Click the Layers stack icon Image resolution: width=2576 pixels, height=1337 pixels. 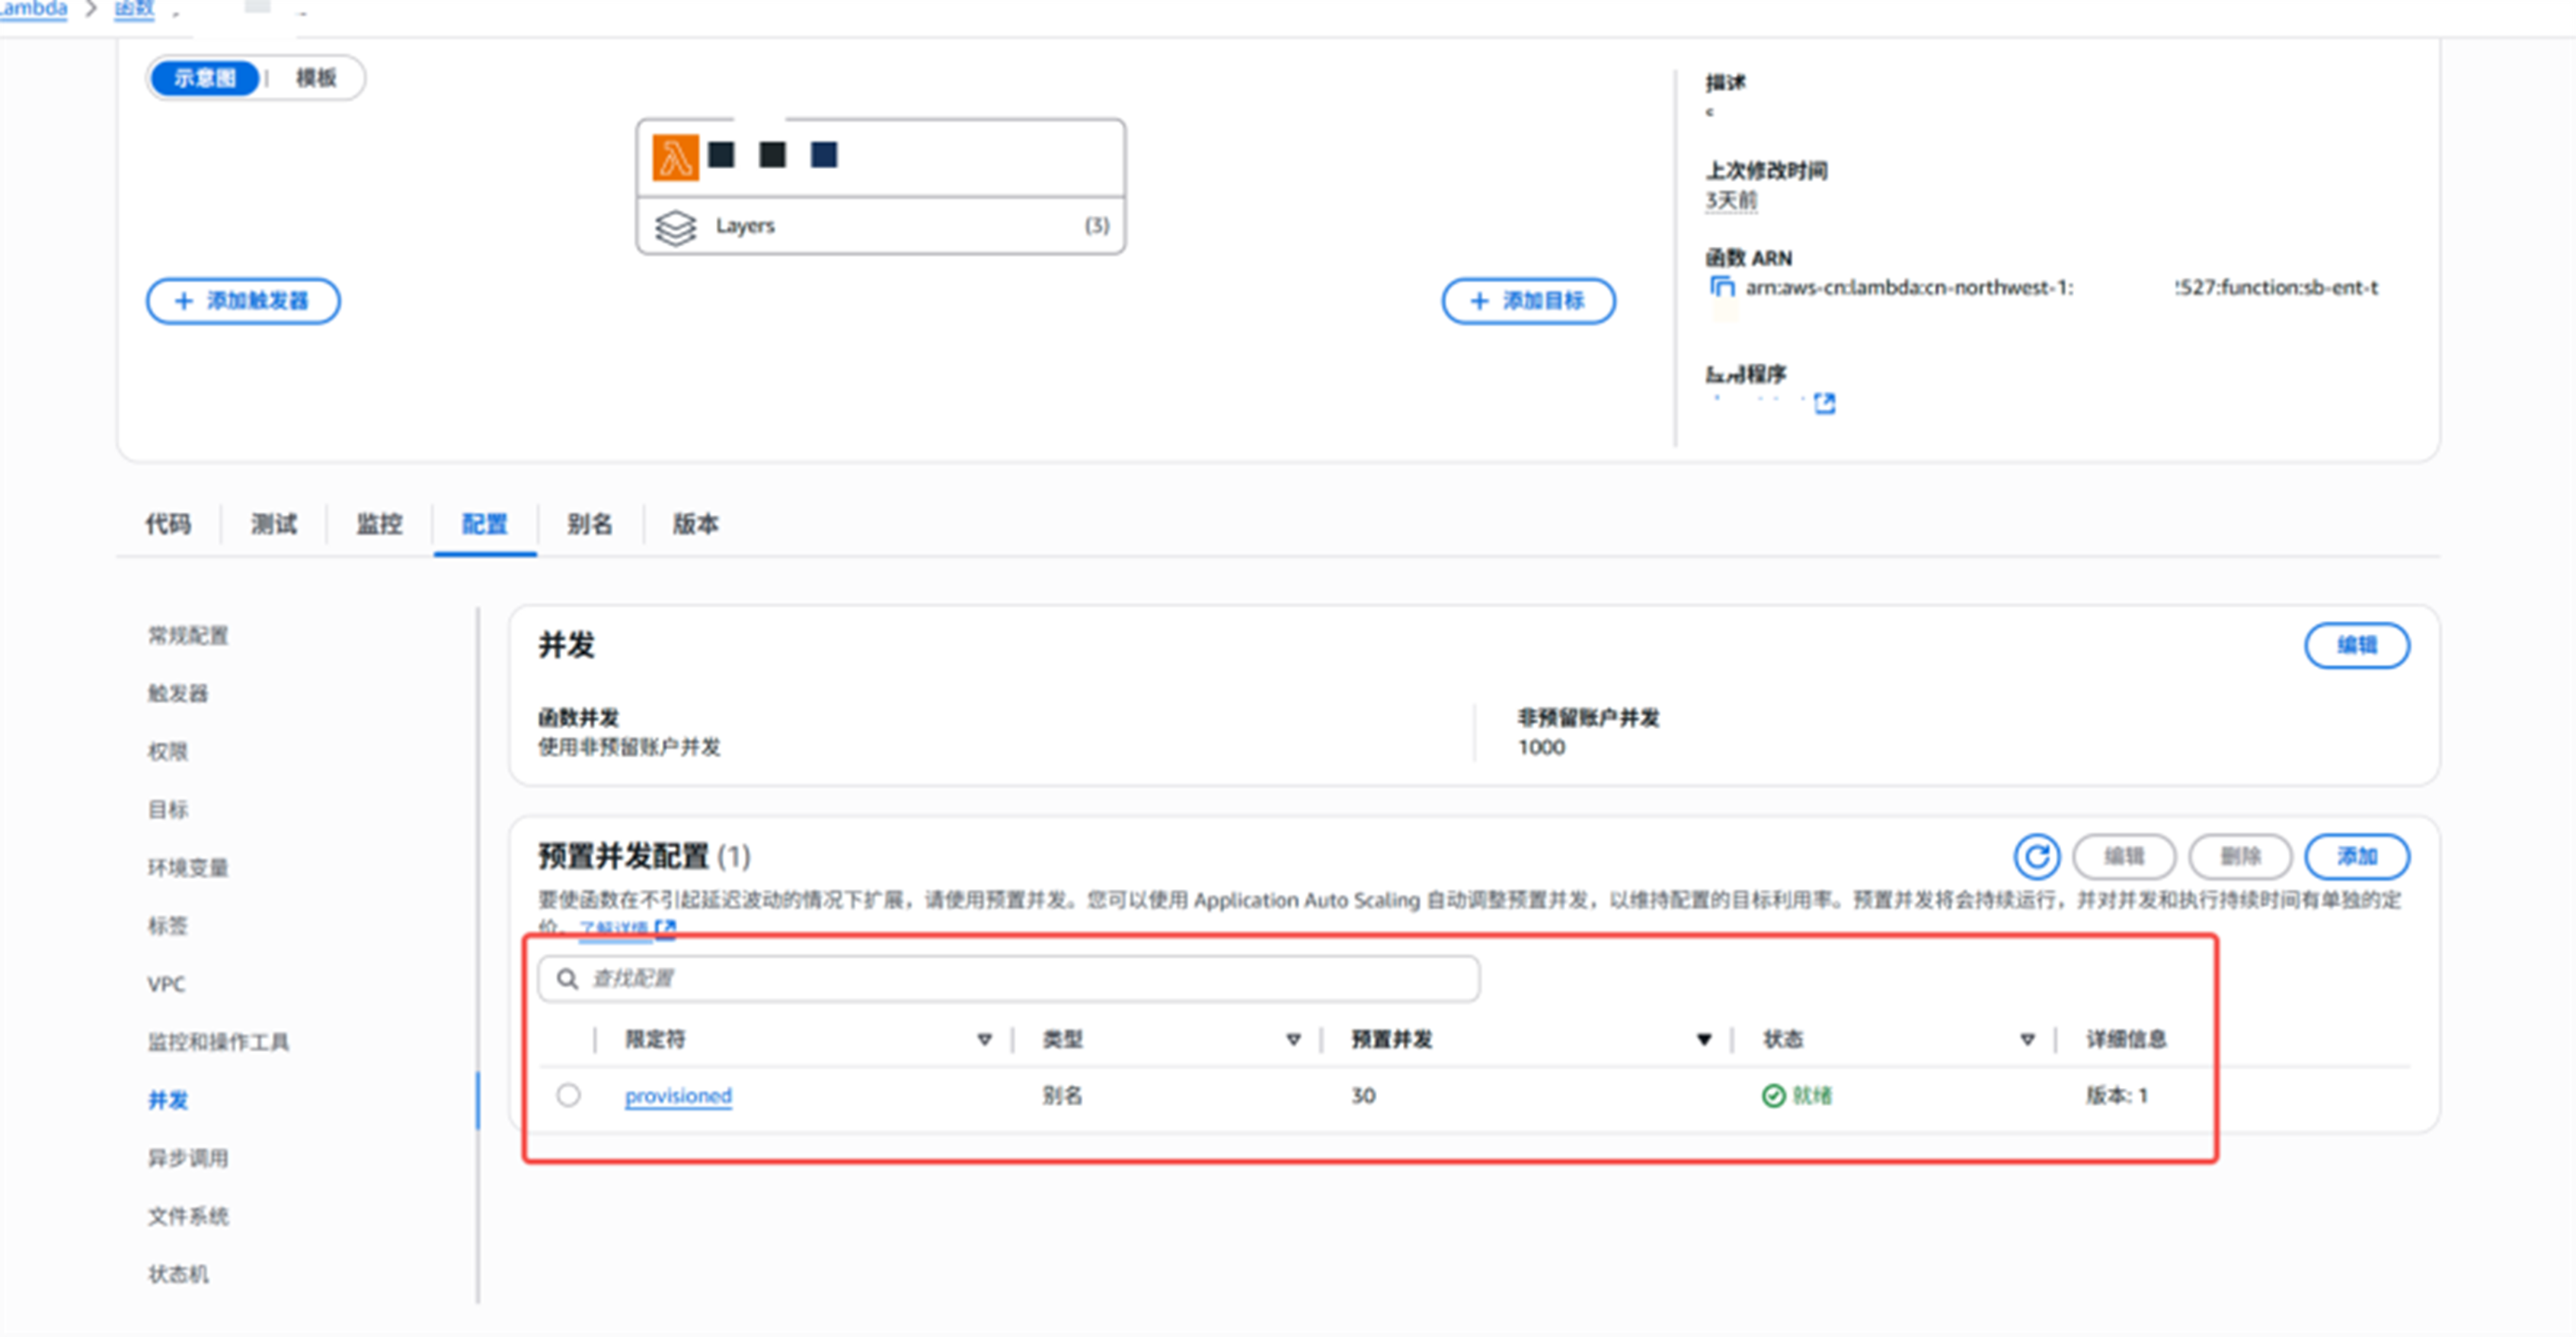pos(675,227)
